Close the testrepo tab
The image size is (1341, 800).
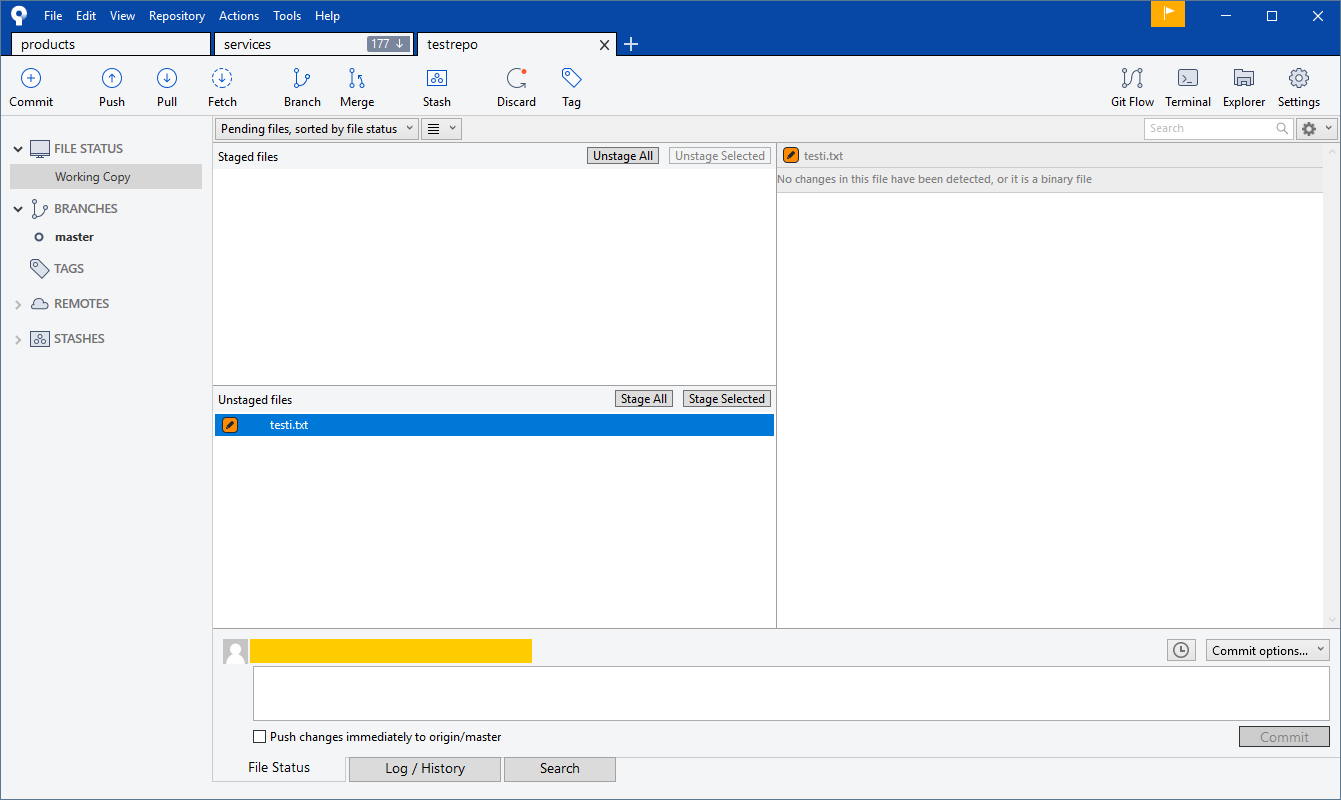(604, 45)
